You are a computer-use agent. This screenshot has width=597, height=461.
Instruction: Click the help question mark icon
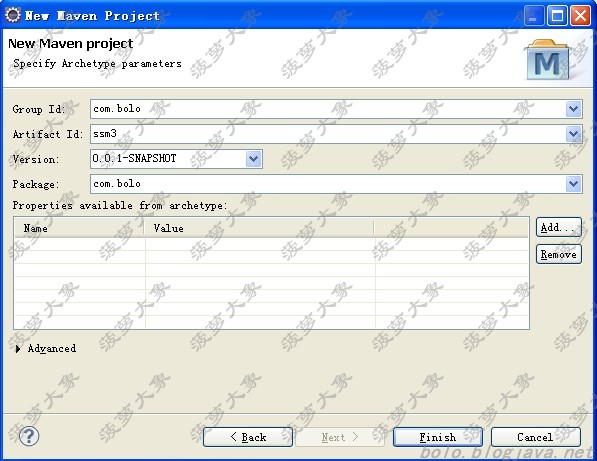click(29, 436)
